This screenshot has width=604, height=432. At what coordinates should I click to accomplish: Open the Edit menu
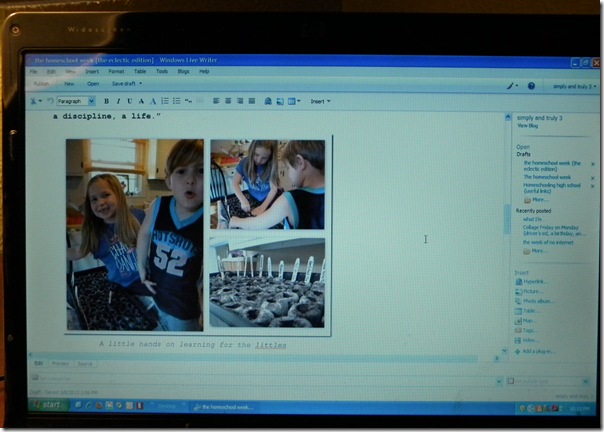51,72
